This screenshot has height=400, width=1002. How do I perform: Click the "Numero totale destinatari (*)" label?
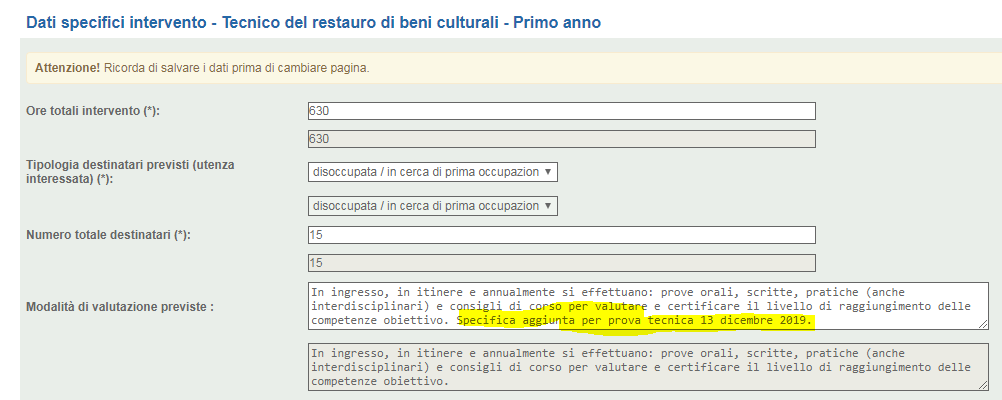pos(108,235)
